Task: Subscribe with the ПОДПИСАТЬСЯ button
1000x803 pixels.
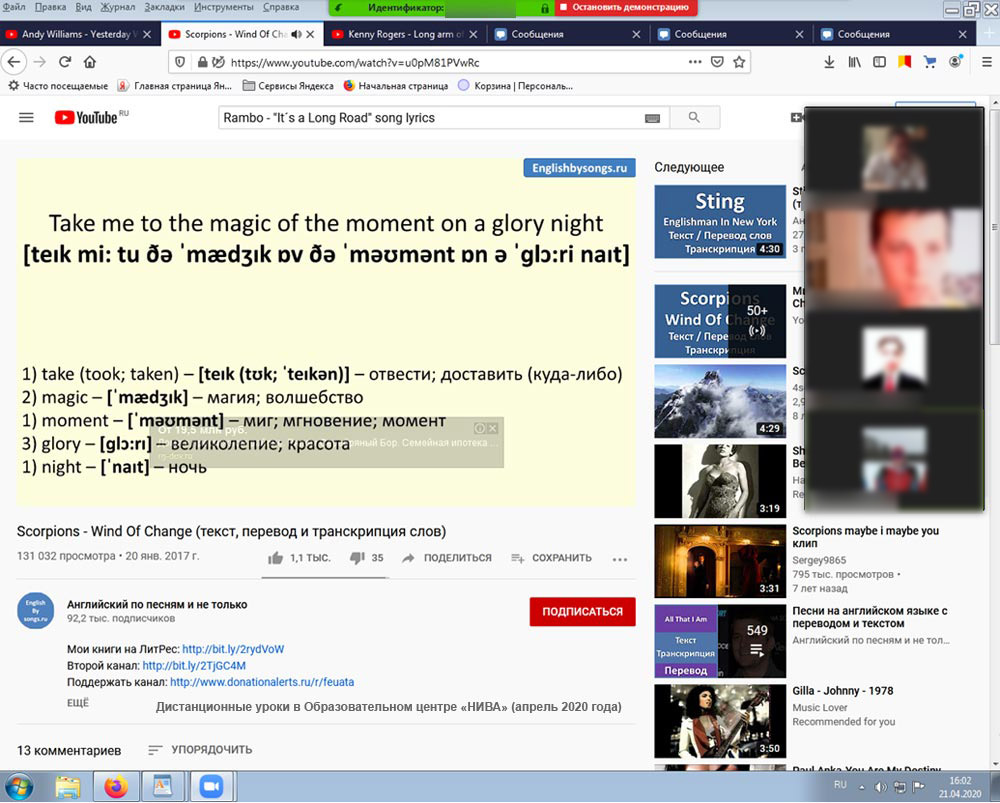Action: pyautogui.click(x=582, y=612)
